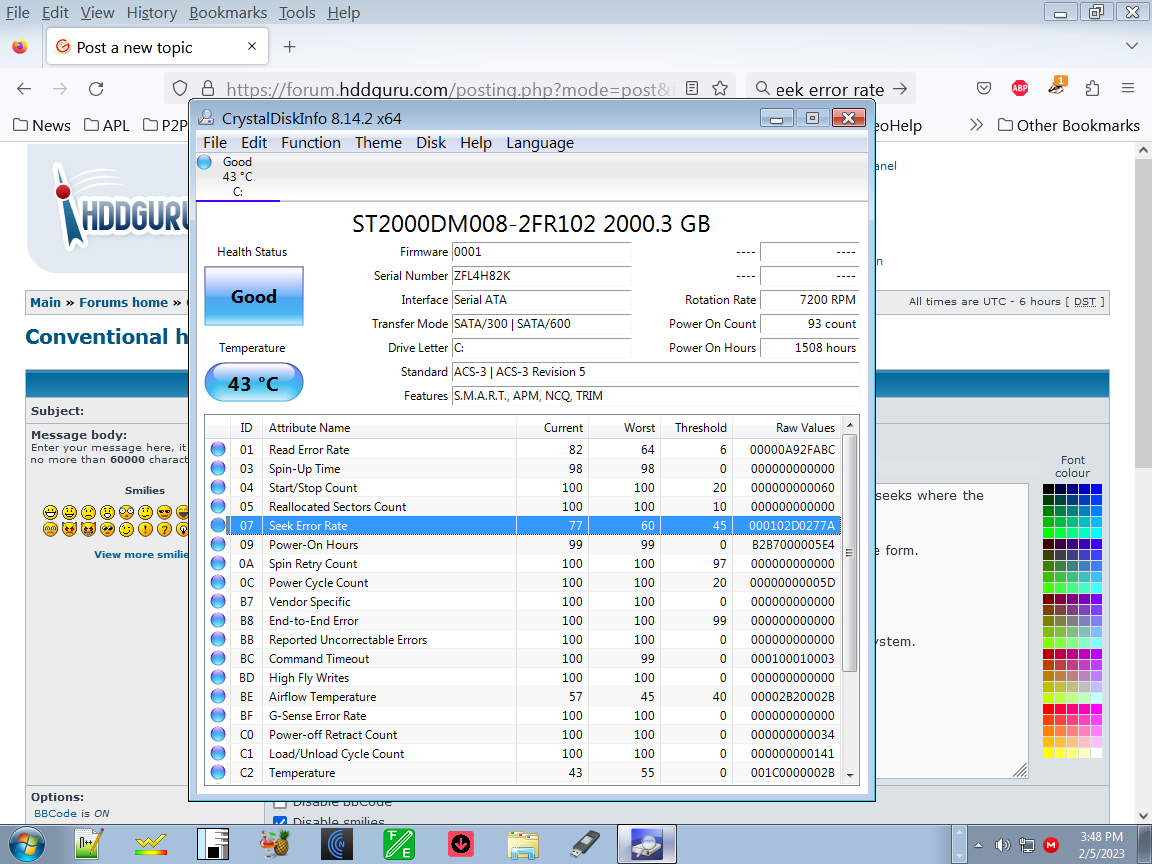This screenshot has width=1152, height=864.
Task: Open the USB drive taskbar icon
Action: [x=585, y=844]
